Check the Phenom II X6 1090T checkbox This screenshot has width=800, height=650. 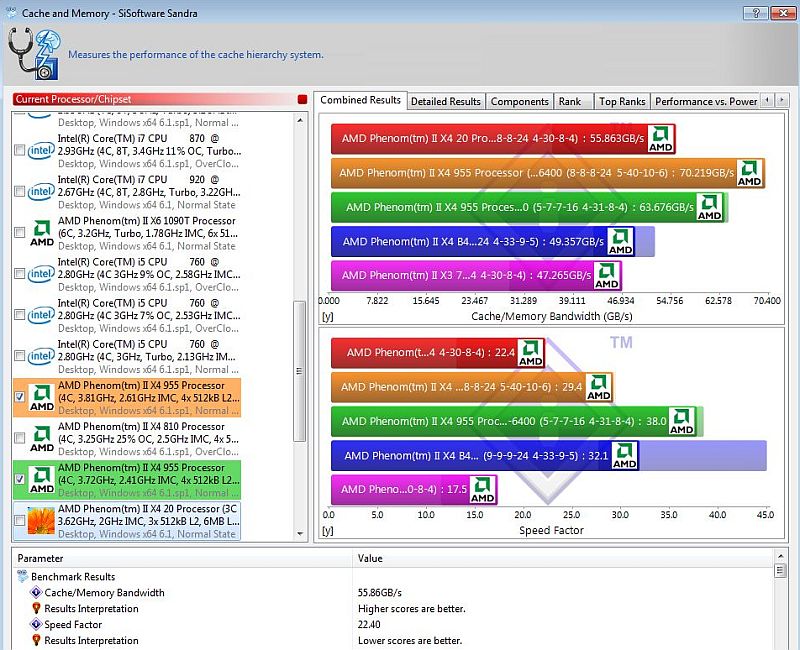[x=19, y=233]
